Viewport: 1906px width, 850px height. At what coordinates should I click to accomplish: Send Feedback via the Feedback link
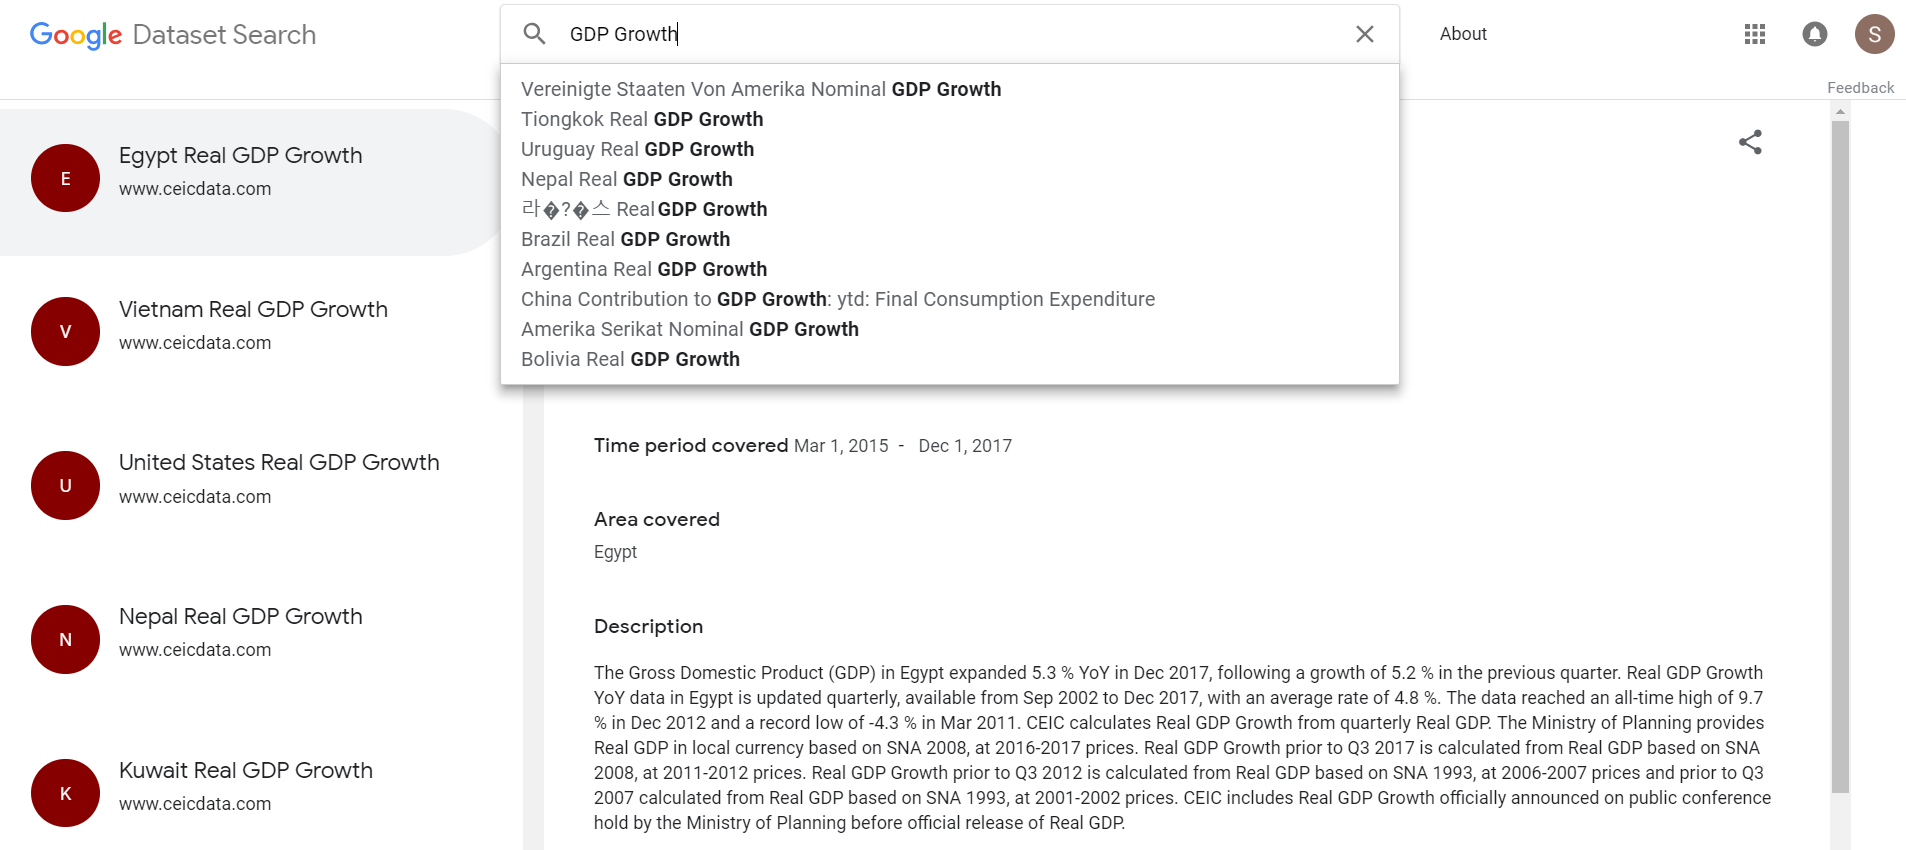coord(1860,88)
